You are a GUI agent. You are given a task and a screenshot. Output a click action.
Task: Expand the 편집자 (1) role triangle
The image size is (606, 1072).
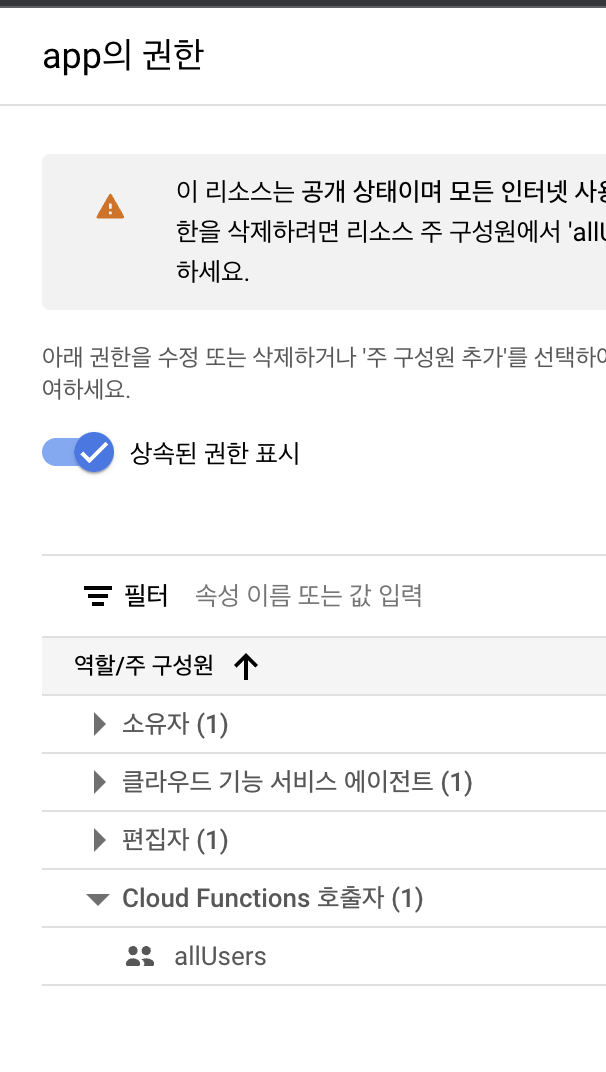click(100, 840)
